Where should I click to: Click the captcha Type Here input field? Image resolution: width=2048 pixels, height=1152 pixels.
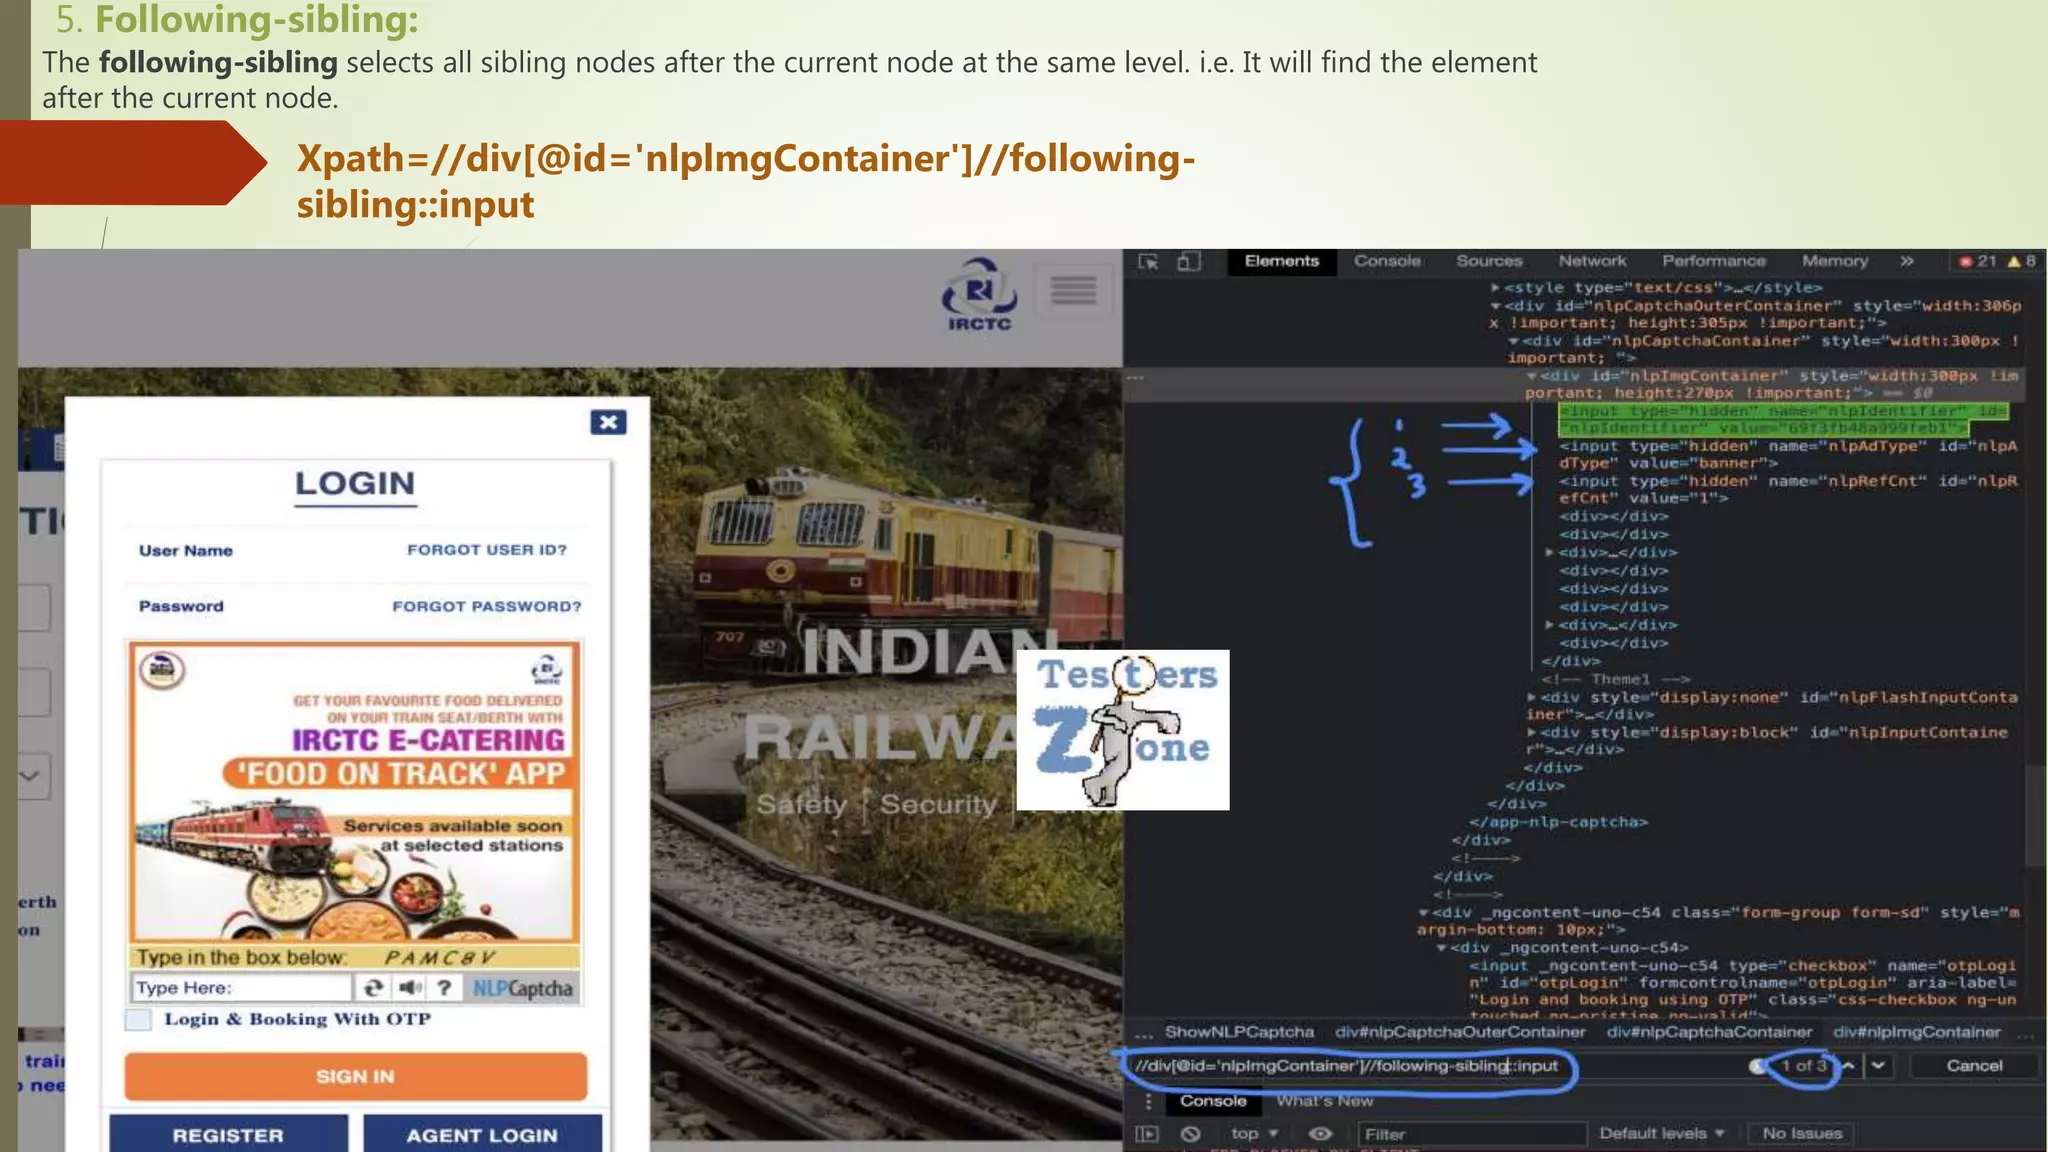tap(241, 988)
